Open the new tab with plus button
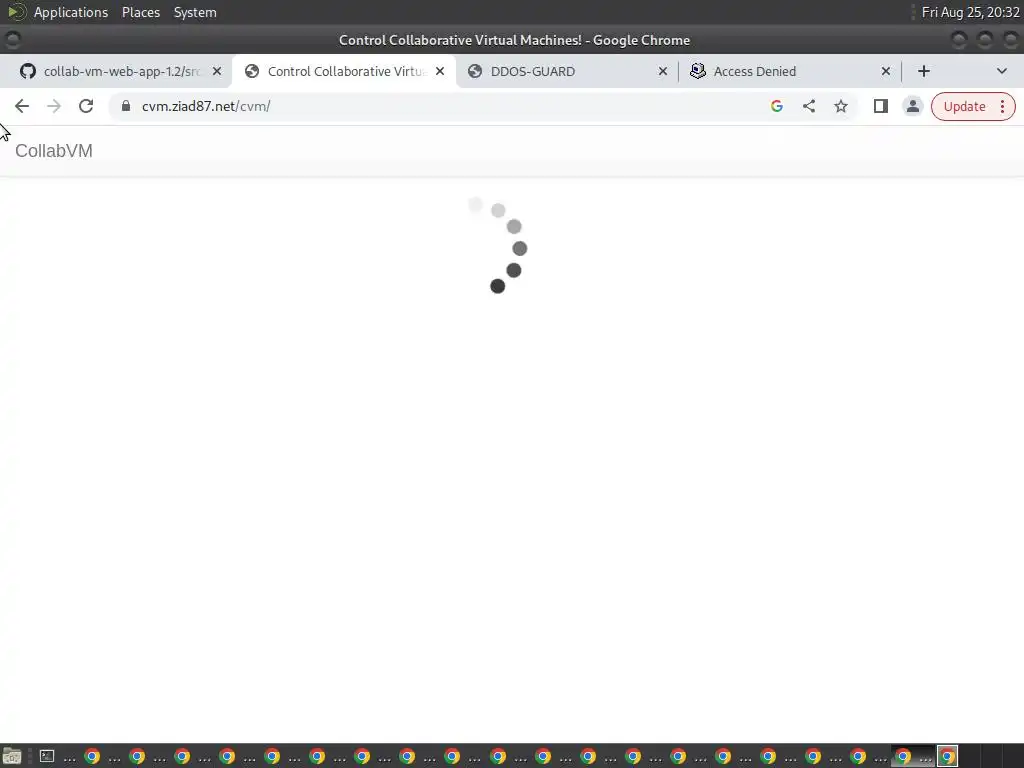Viewport: 1024px width, 768px height. tap(923, 71)
